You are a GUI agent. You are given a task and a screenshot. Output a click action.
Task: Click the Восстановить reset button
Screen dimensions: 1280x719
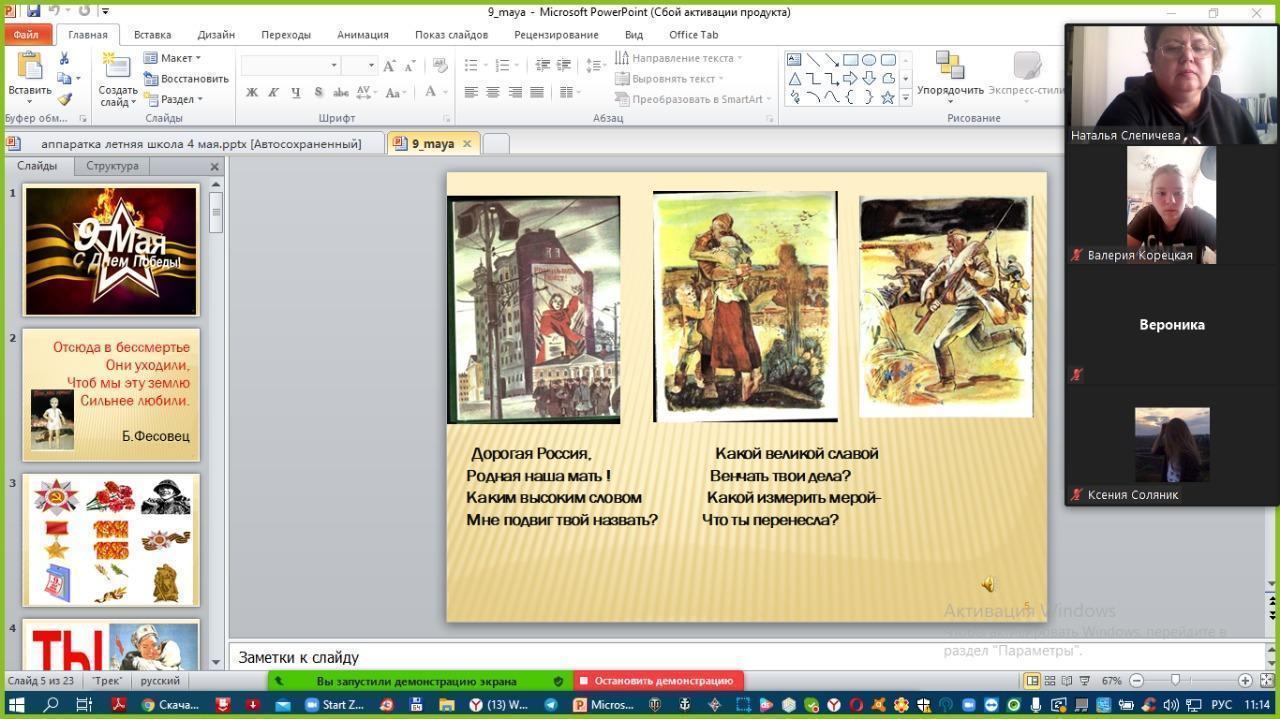[x=187, y=79]
